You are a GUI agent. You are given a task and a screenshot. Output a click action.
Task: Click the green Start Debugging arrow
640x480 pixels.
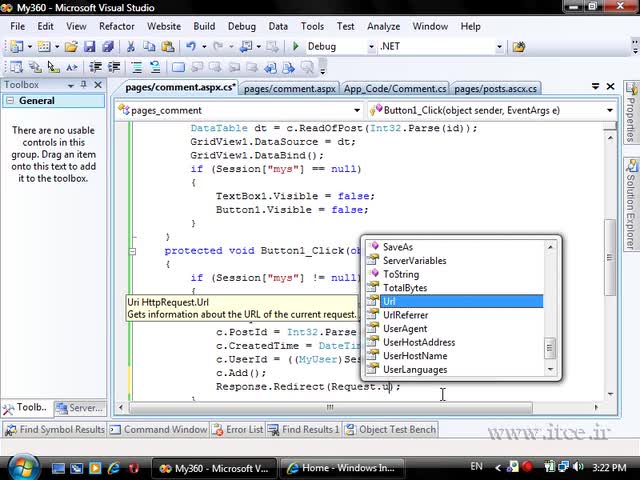[295, 47]
